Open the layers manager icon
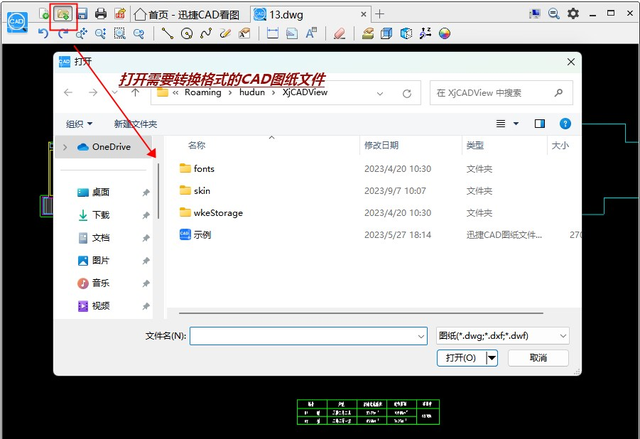 click(368, 33)
